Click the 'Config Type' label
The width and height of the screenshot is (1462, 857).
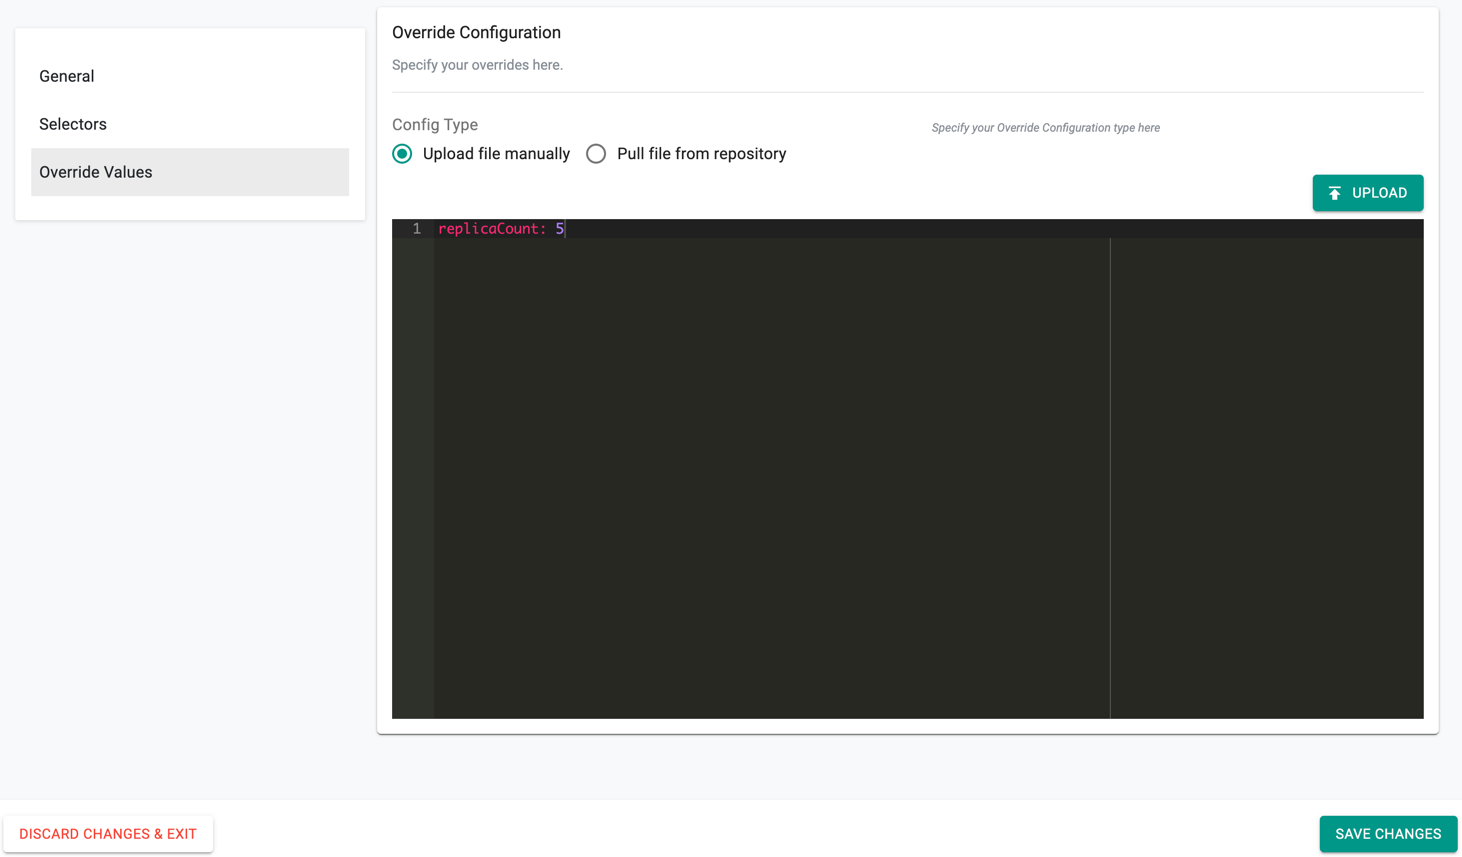[435, 125]
